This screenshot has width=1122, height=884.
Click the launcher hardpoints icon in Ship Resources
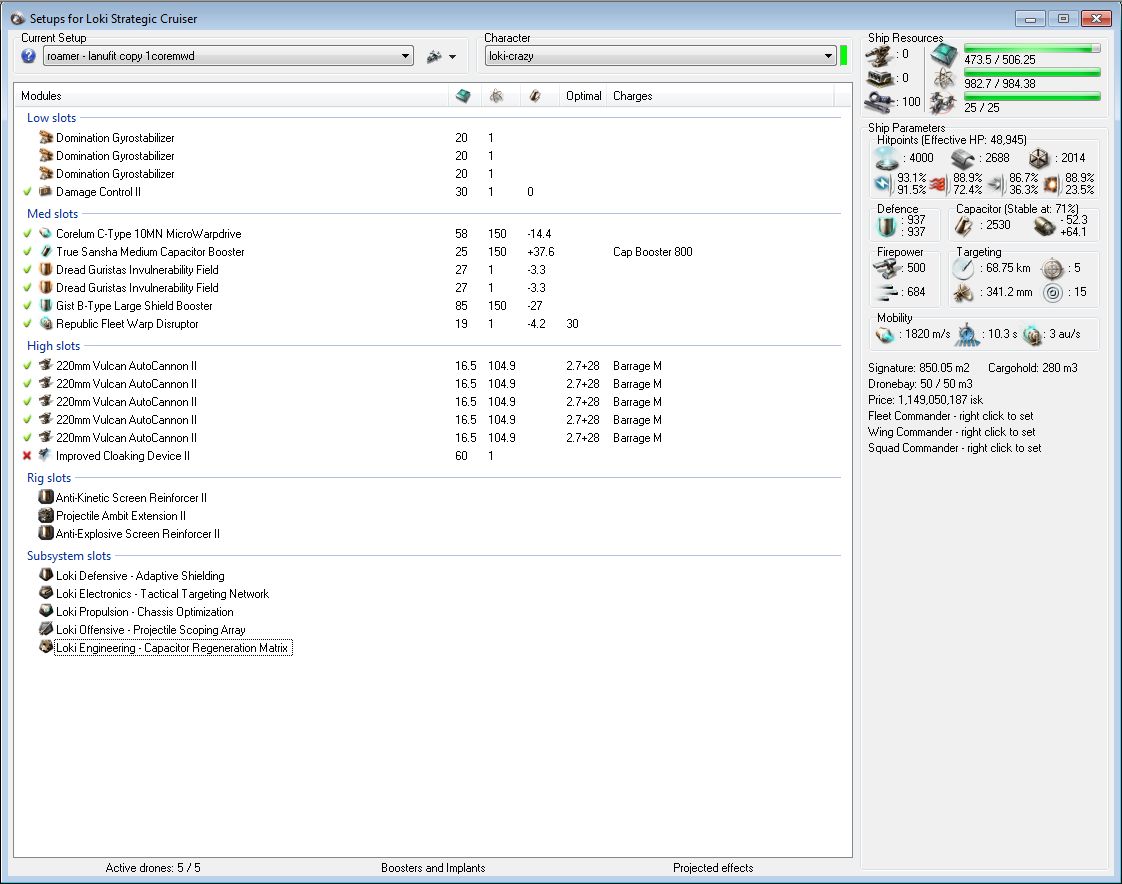point(879,78)
